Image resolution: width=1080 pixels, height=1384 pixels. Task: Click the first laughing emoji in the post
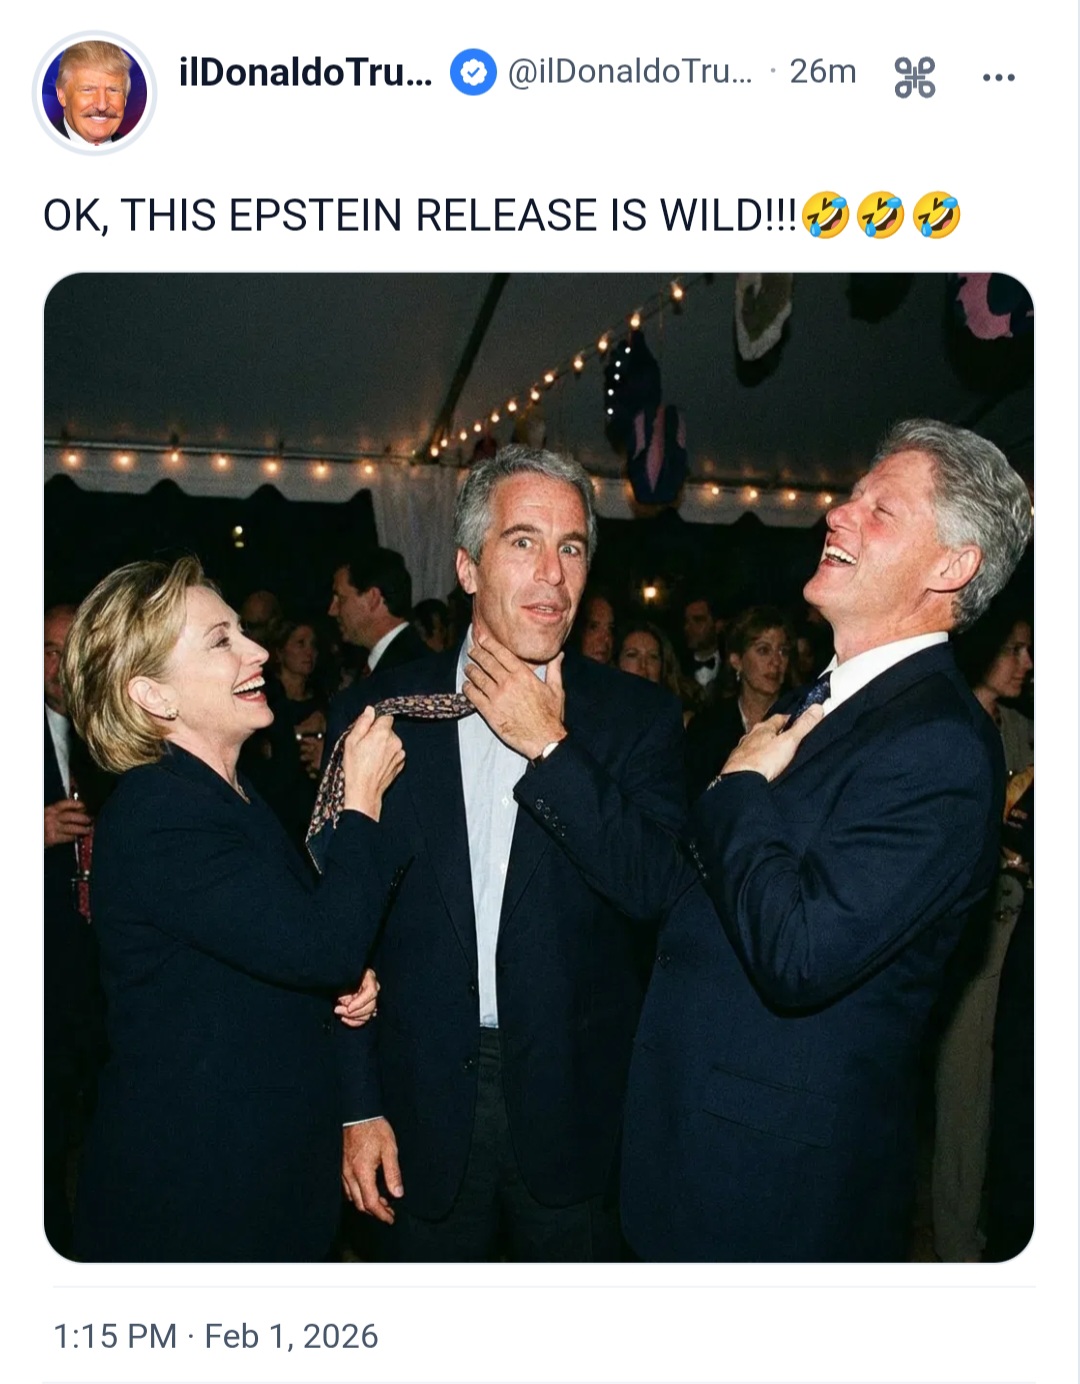pos(825,215)
